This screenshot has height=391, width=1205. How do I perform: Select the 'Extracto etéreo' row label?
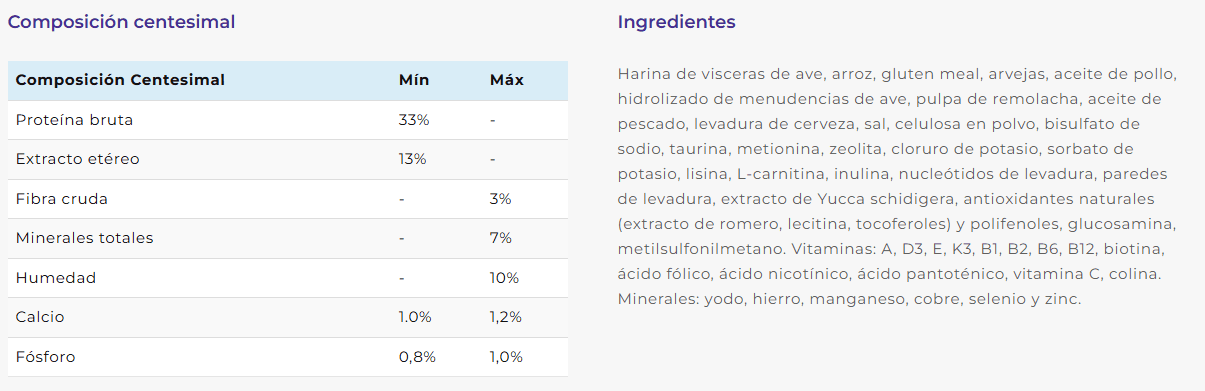(77, 159)
